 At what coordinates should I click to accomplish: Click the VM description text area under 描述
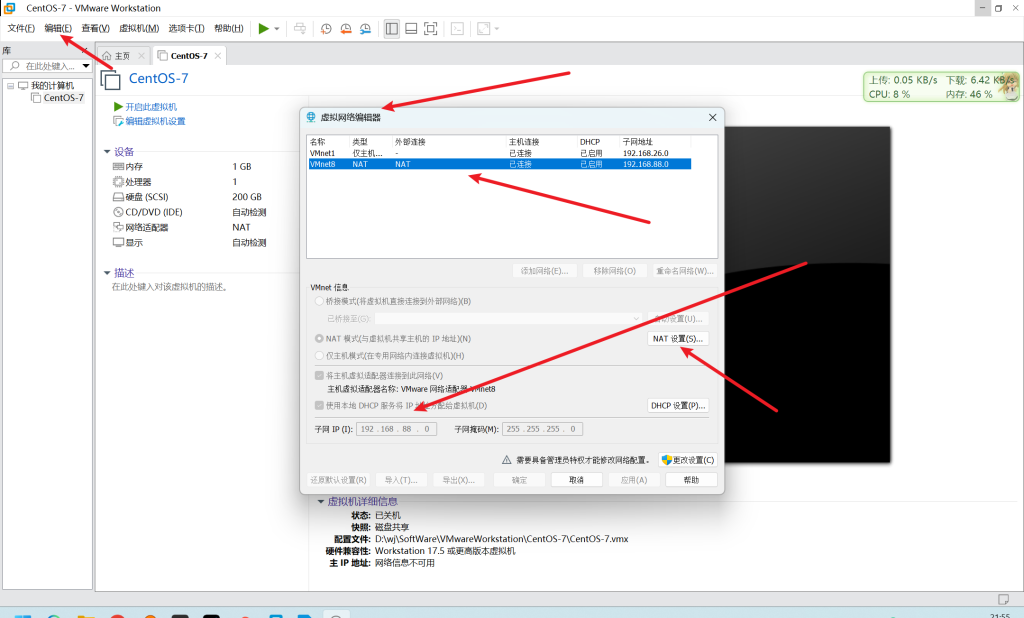pos(170,287)
